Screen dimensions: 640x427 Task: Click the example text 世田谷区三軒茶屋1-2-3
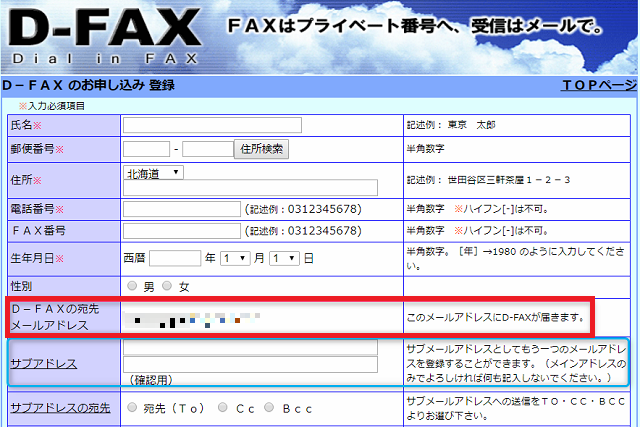[x=509, y=180]
